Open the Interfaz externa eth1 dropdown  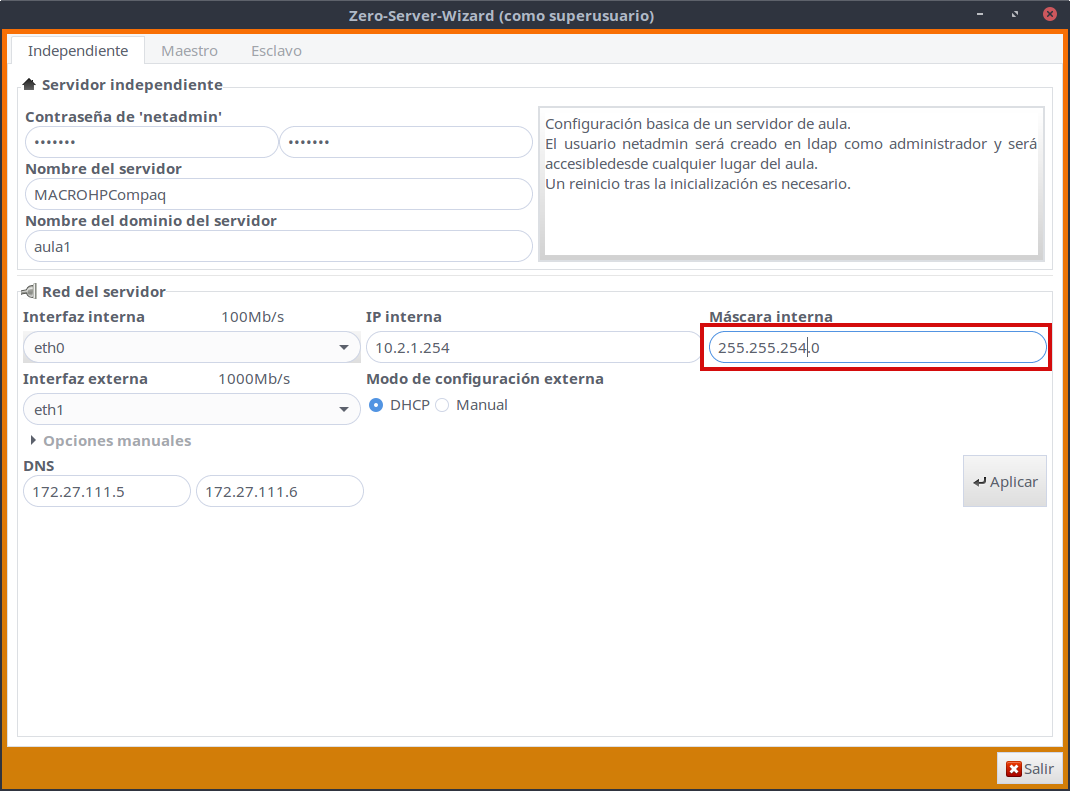[x=191, y=410]
